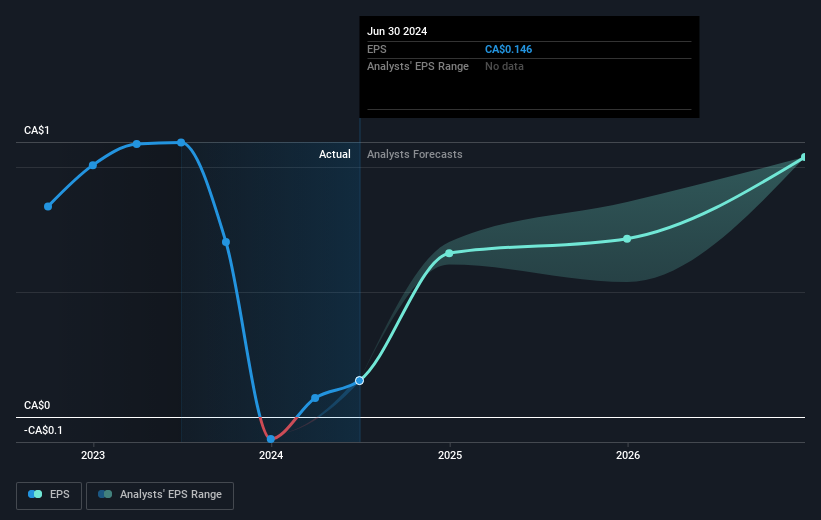Click the EPS row label in tooltip
821x520 pixels.
point(376,49)
